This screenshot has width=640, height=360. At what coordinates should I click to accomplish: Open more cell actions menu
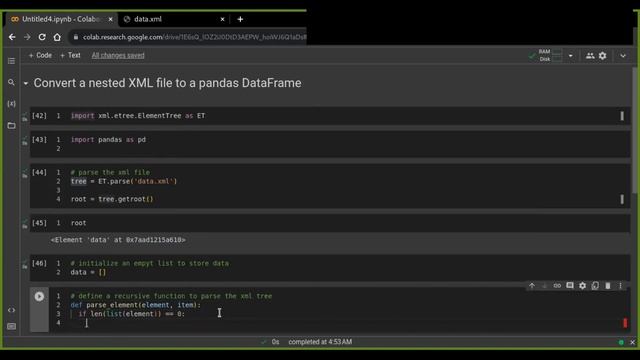[620, 286]
